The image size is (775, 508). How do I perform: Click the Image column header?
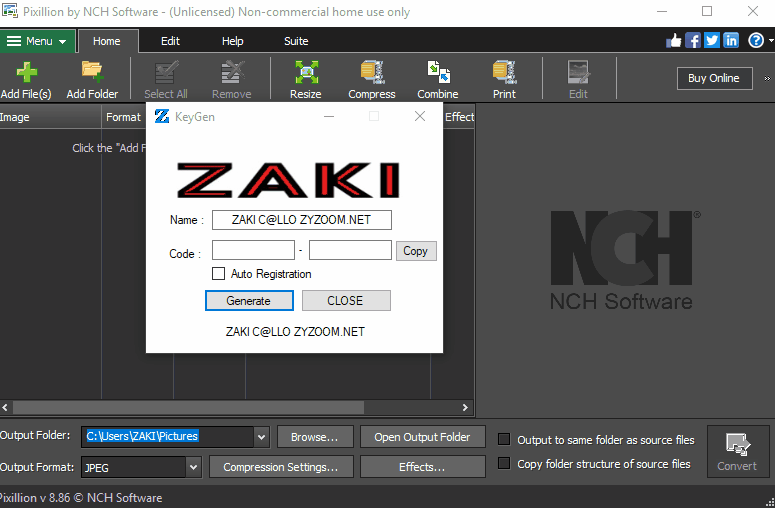pos(50,117)
